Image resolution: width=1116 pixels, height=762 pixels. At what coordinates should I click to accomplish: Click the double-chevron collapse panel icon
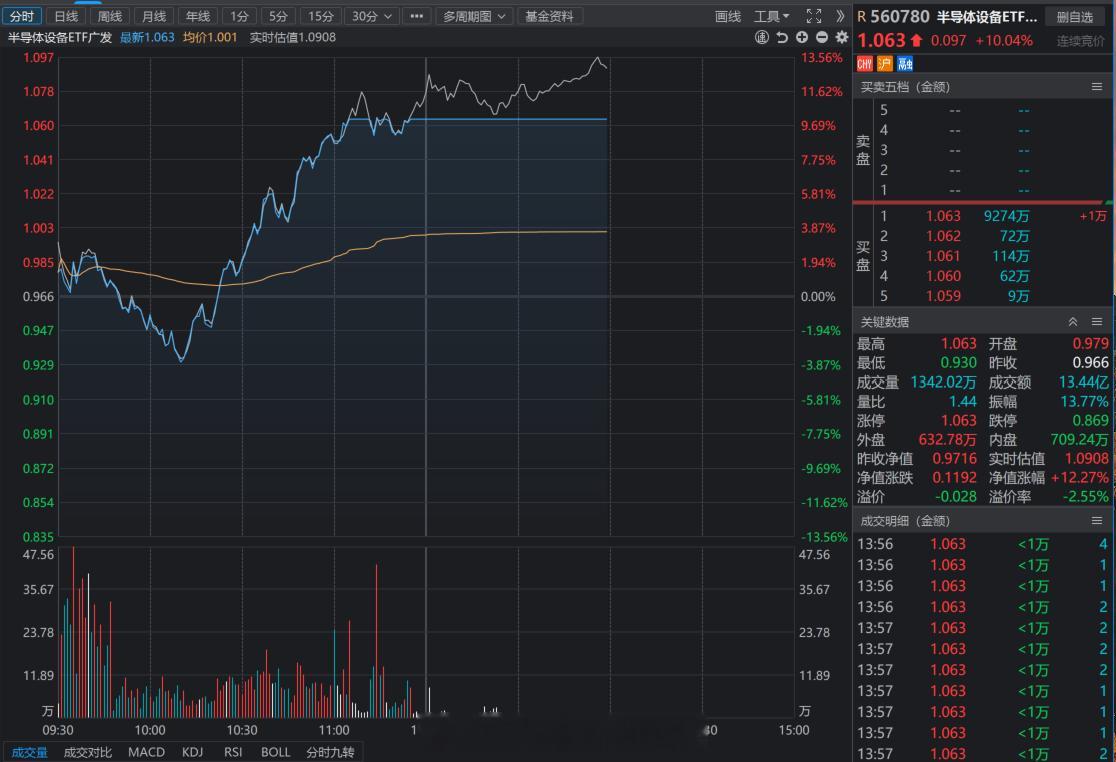click(x=840, y=16)
